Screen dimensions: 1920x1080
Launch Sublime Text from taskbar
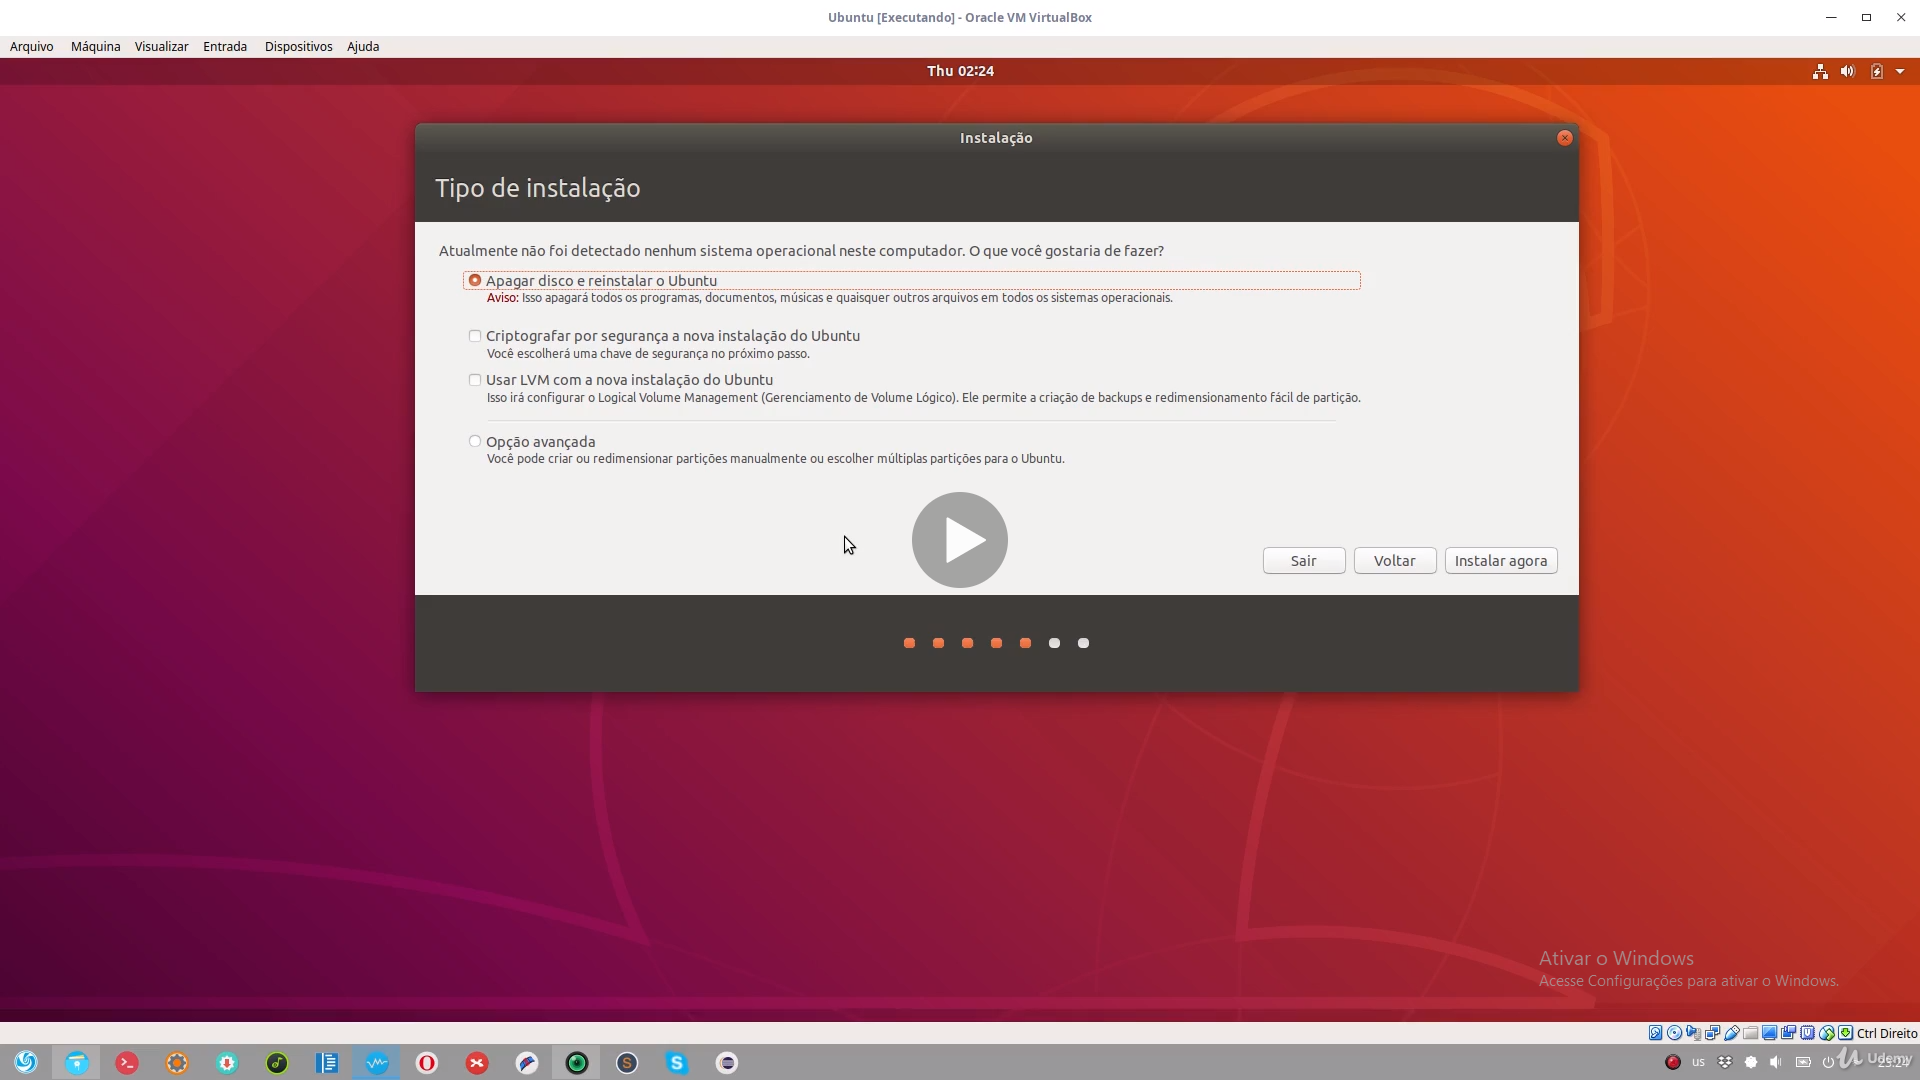pos(627,1062)
